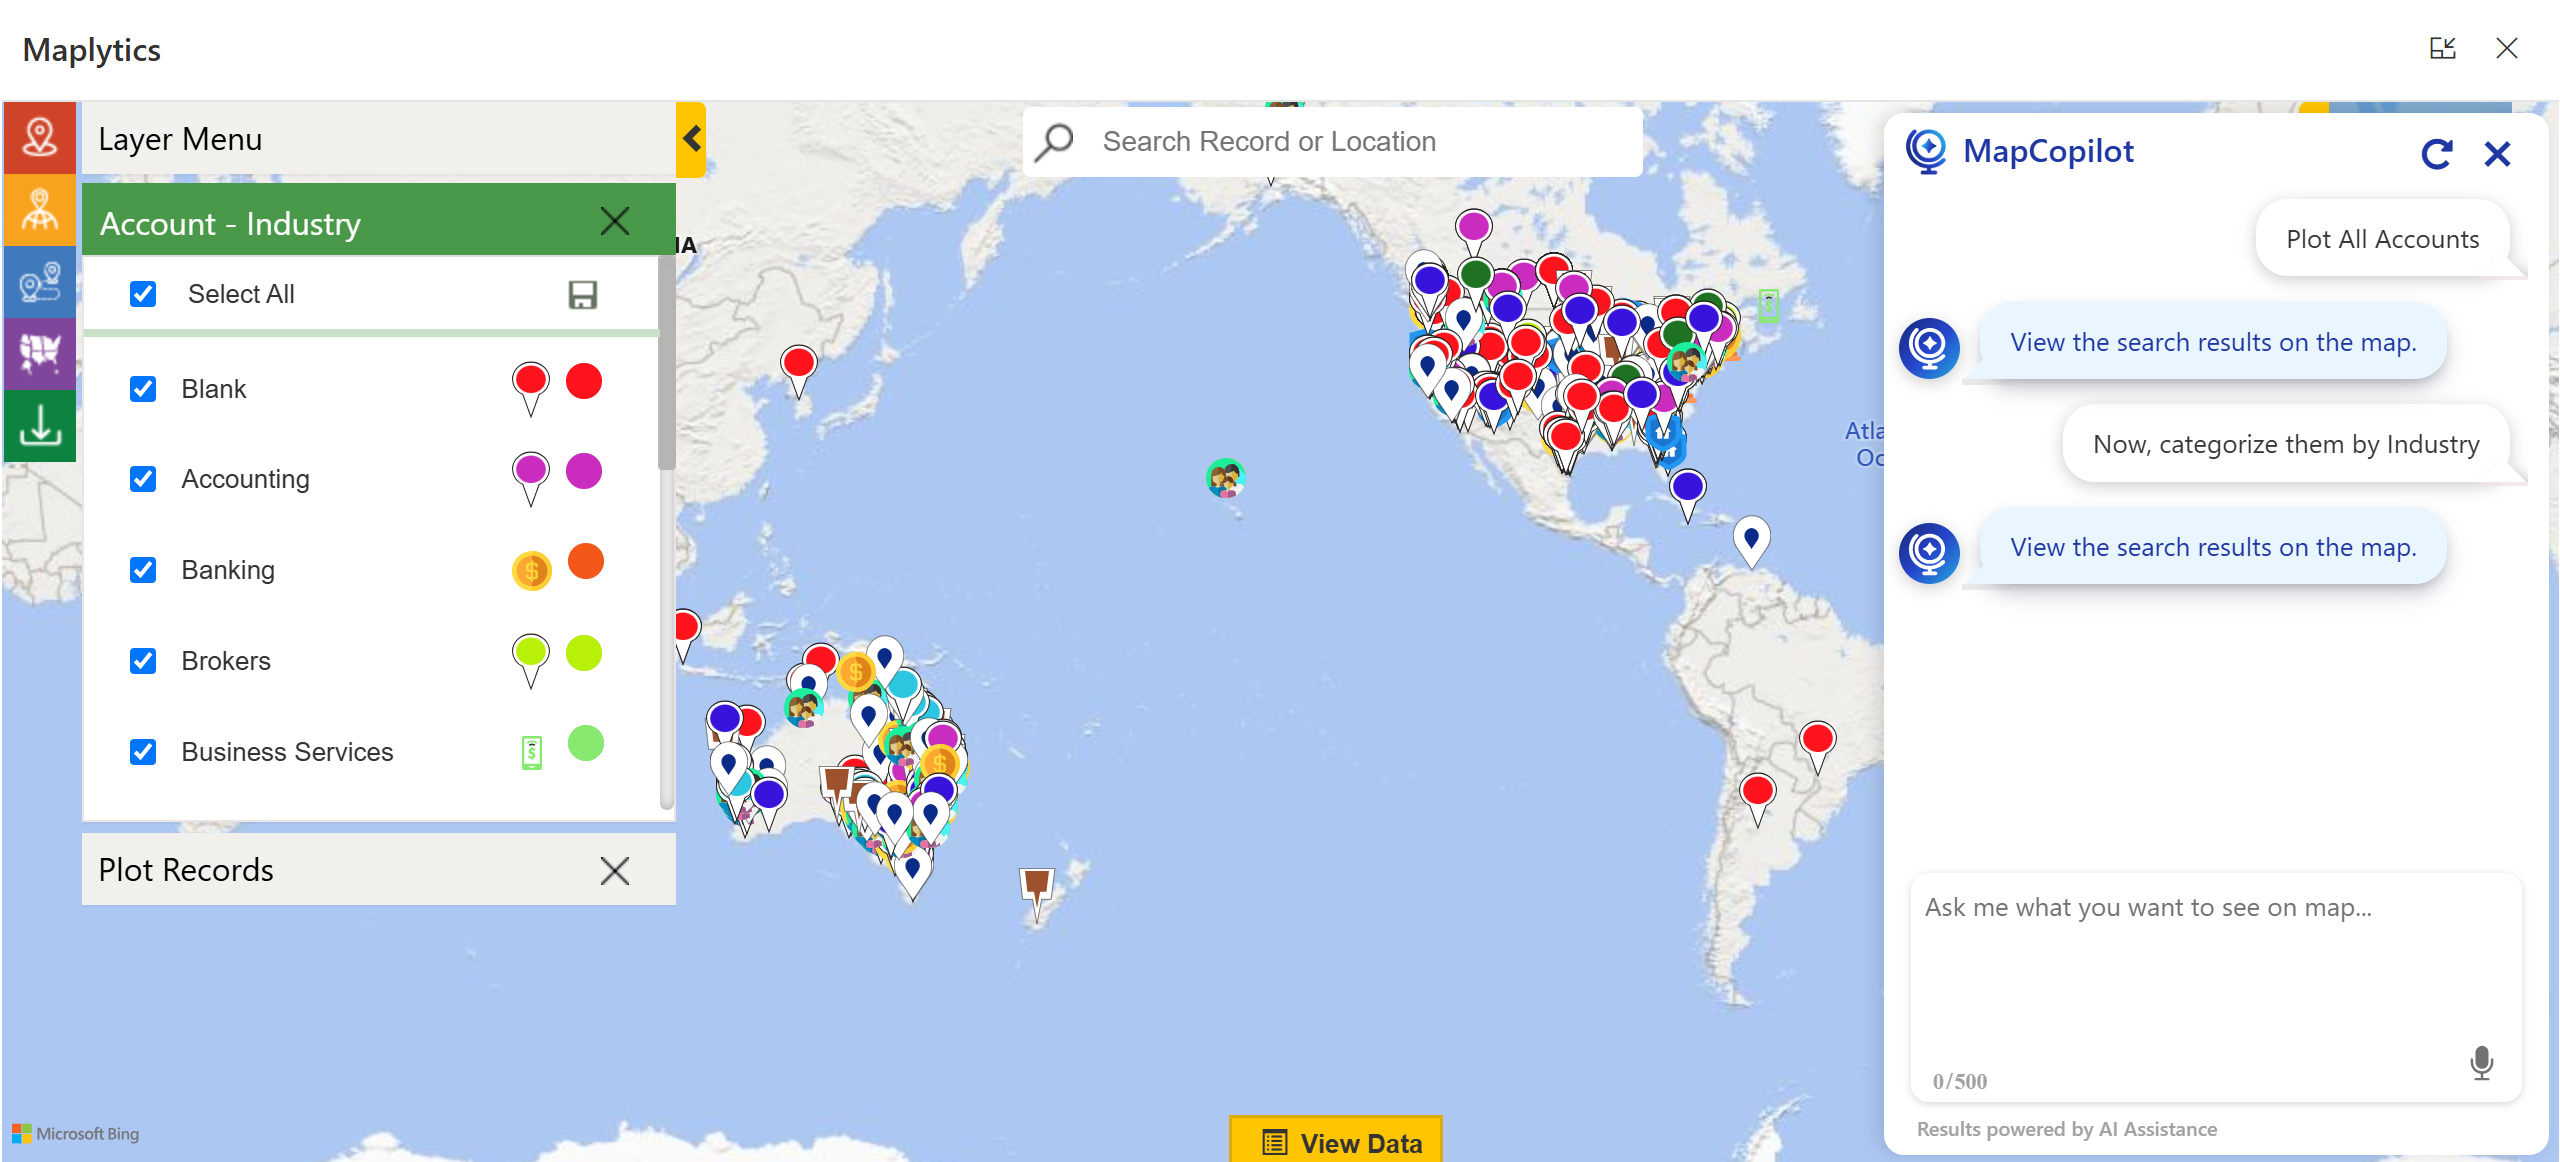The image size is (2560, 1162).
Task: Open the purple territory map sidebar icon
Action: tap(39, 353)
